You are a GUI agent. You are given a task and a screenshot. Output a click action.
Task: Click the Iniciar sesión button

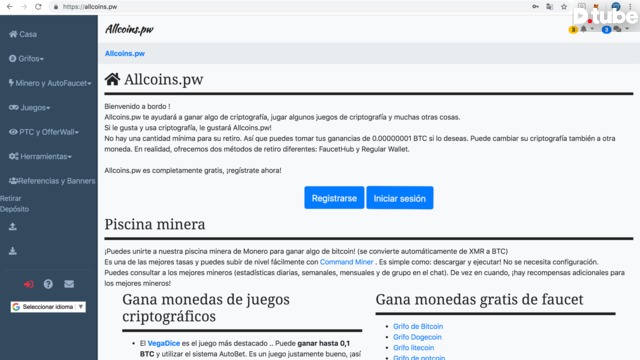click(400, 198)
